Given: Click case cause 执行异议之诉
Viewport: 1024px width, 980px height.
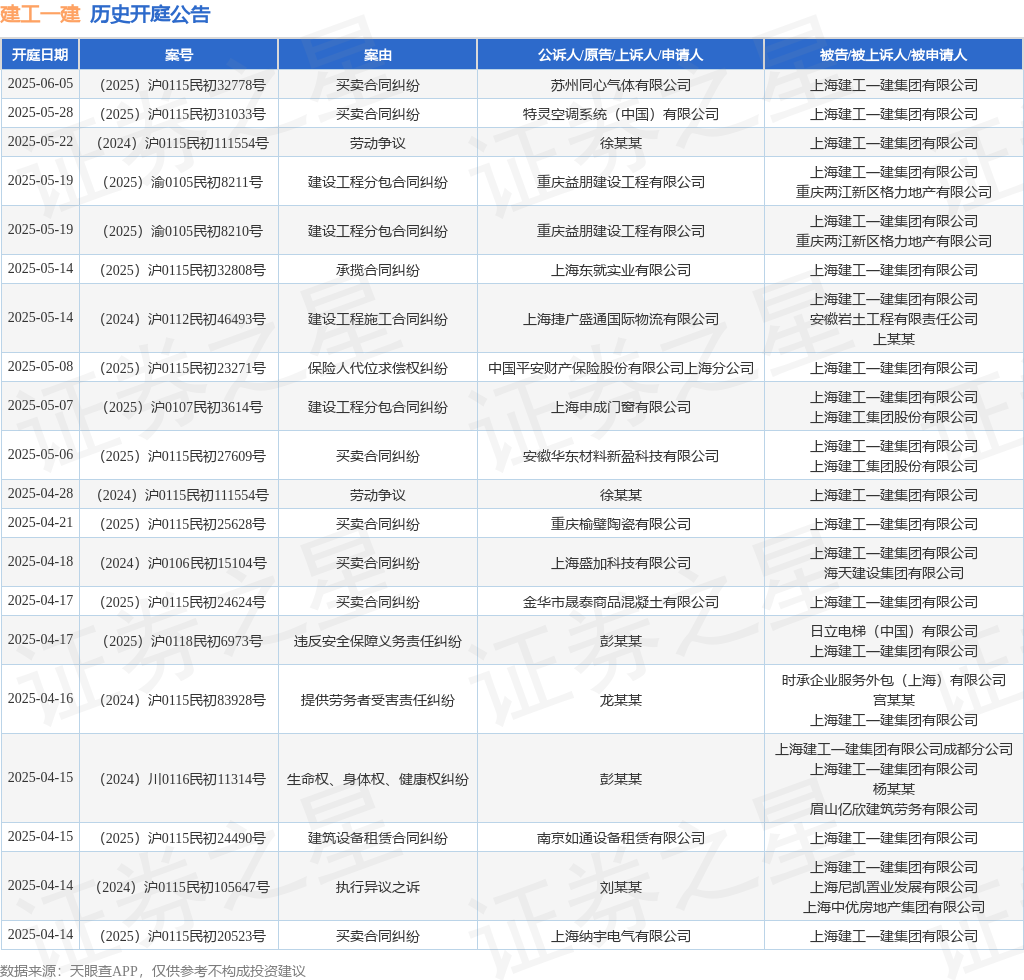Looking at the screenshot, I should tap(377, 887).
